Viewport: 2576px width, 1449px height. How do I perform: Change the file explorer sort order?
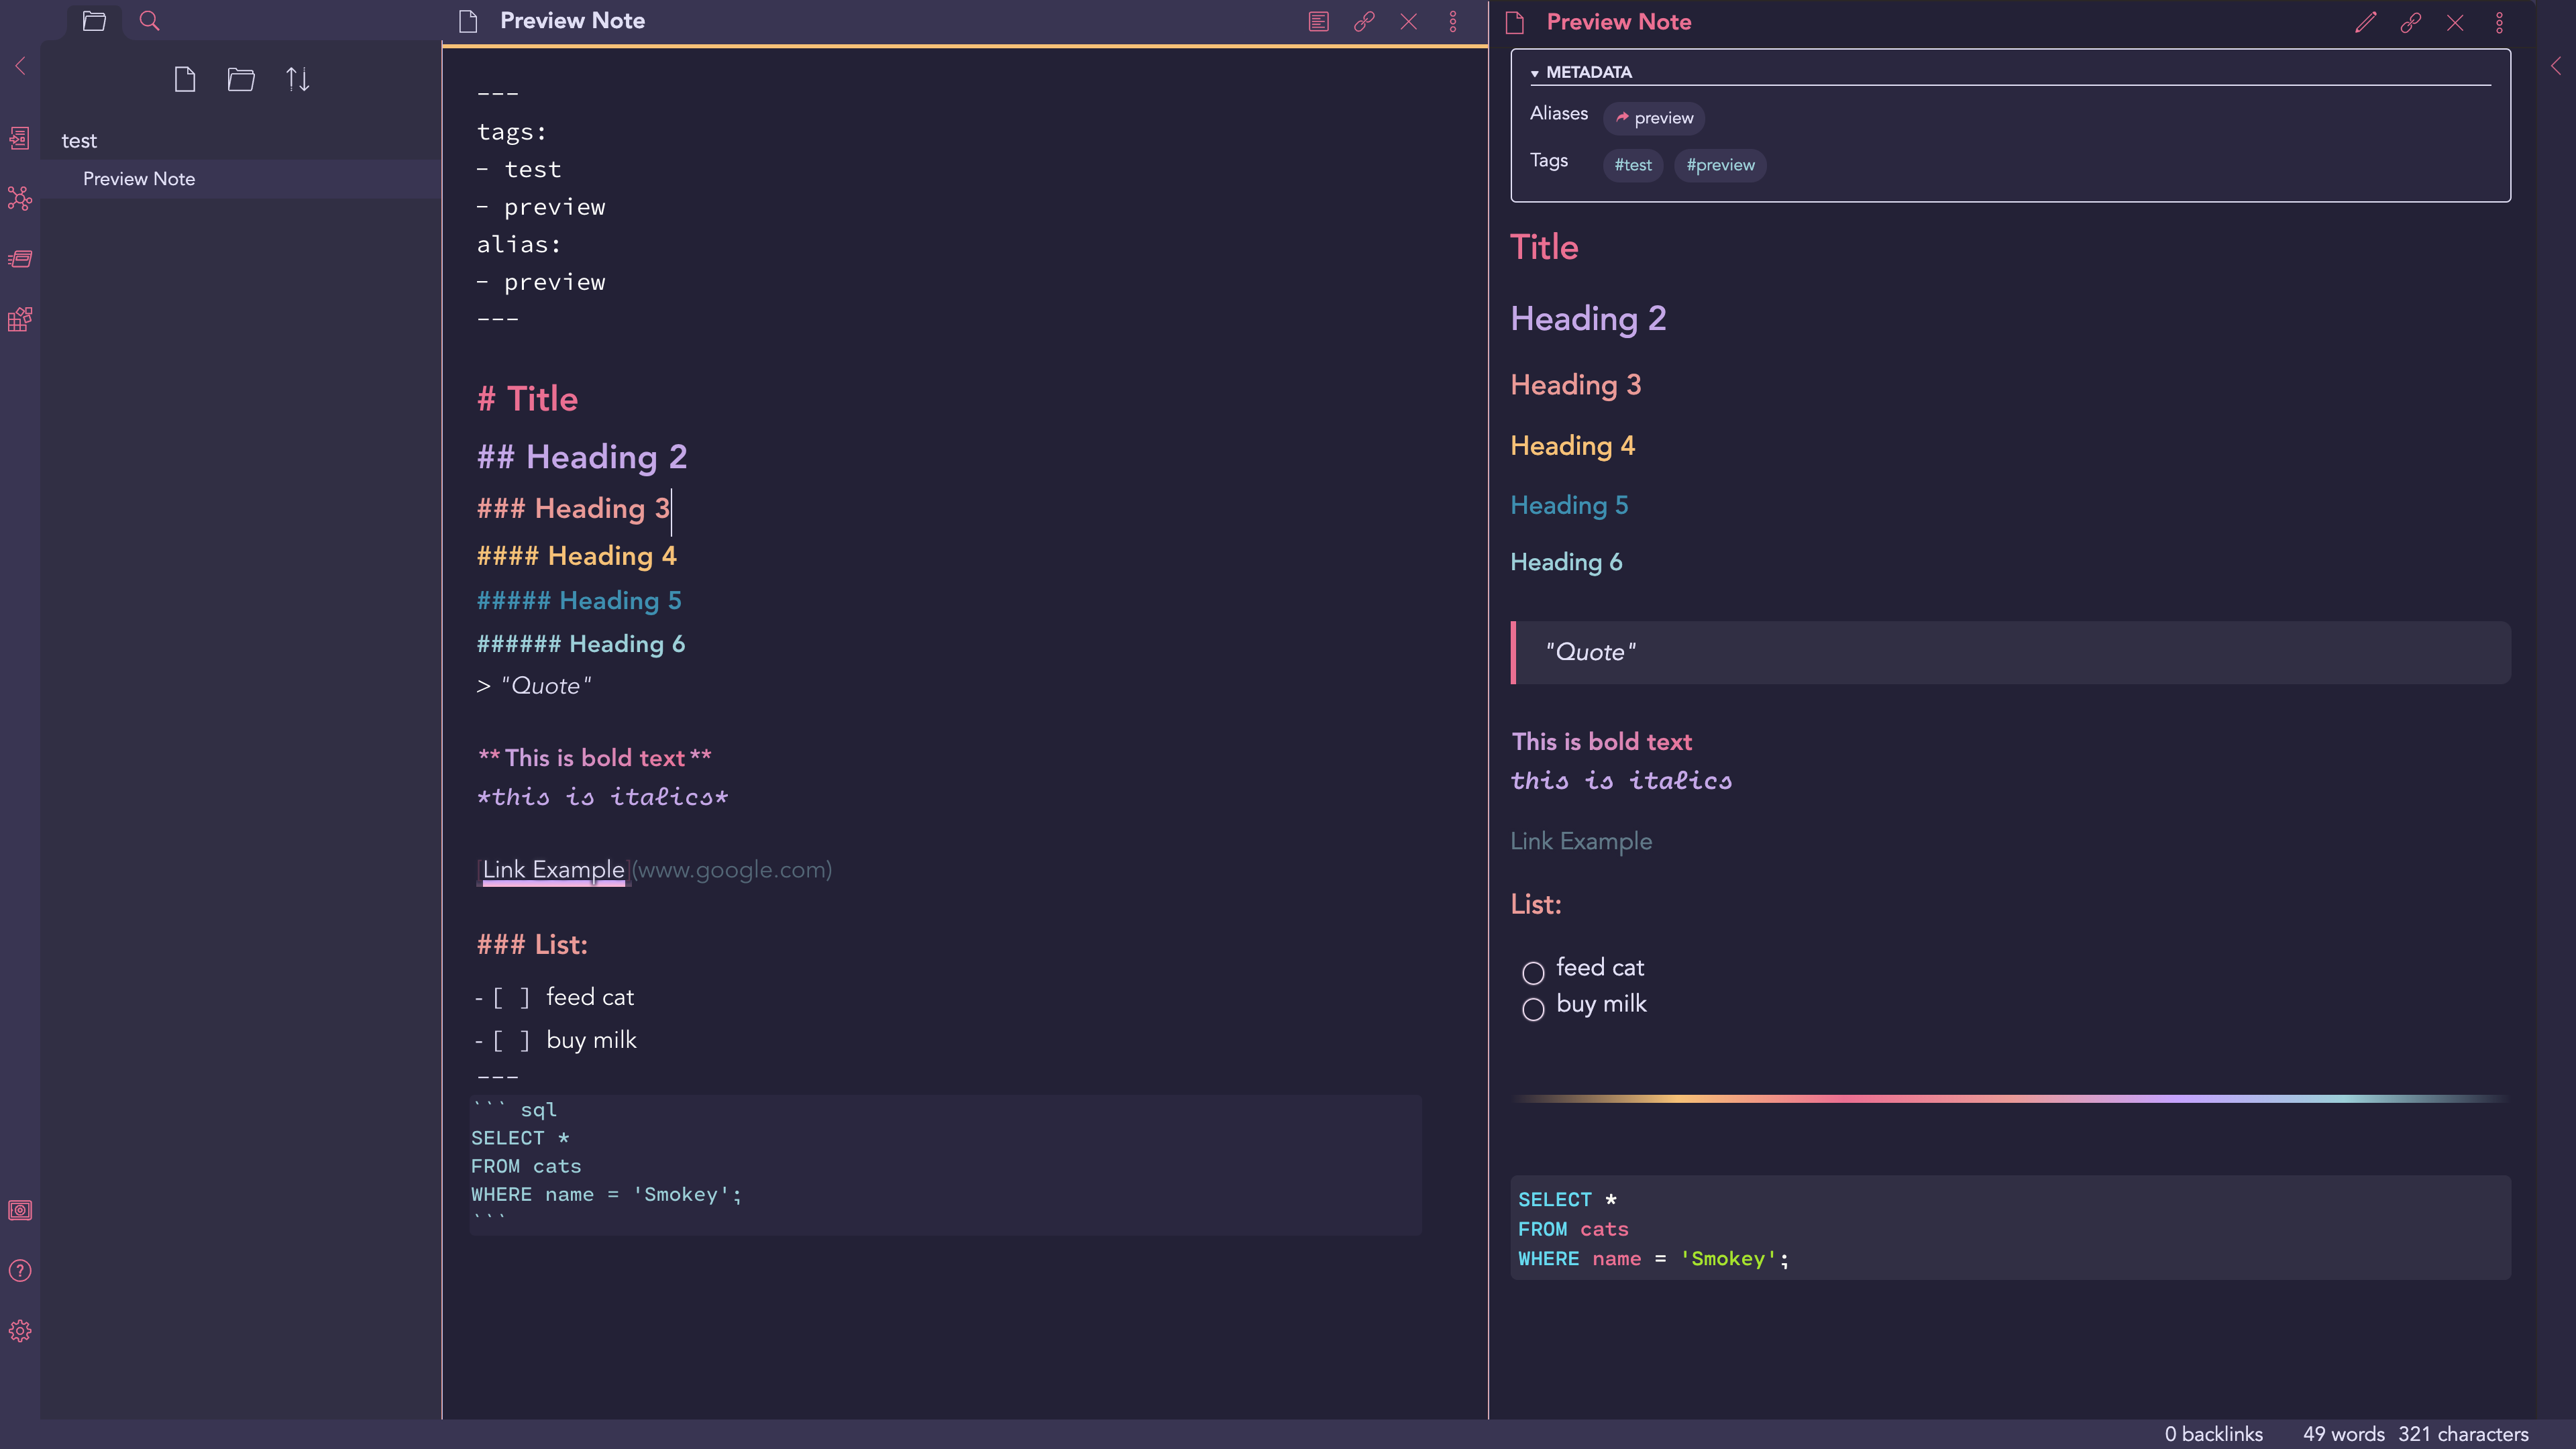[297, 79]
